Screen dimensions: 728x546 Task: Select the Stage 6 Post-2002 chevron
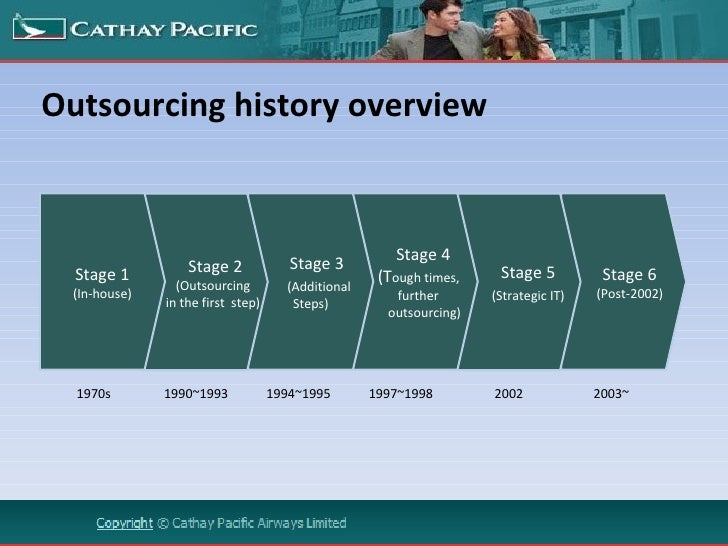tap(623, 282)
